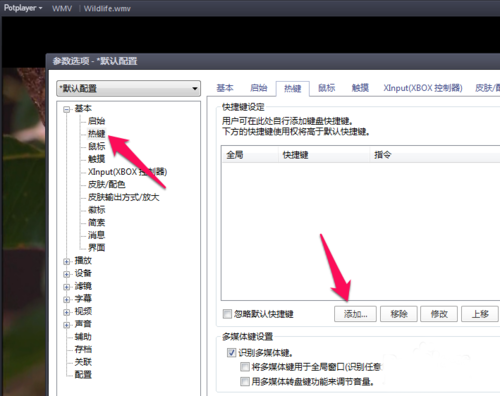Enable 忽略默认快捷键 checkbox
The image size is (500, 396).
227,314
